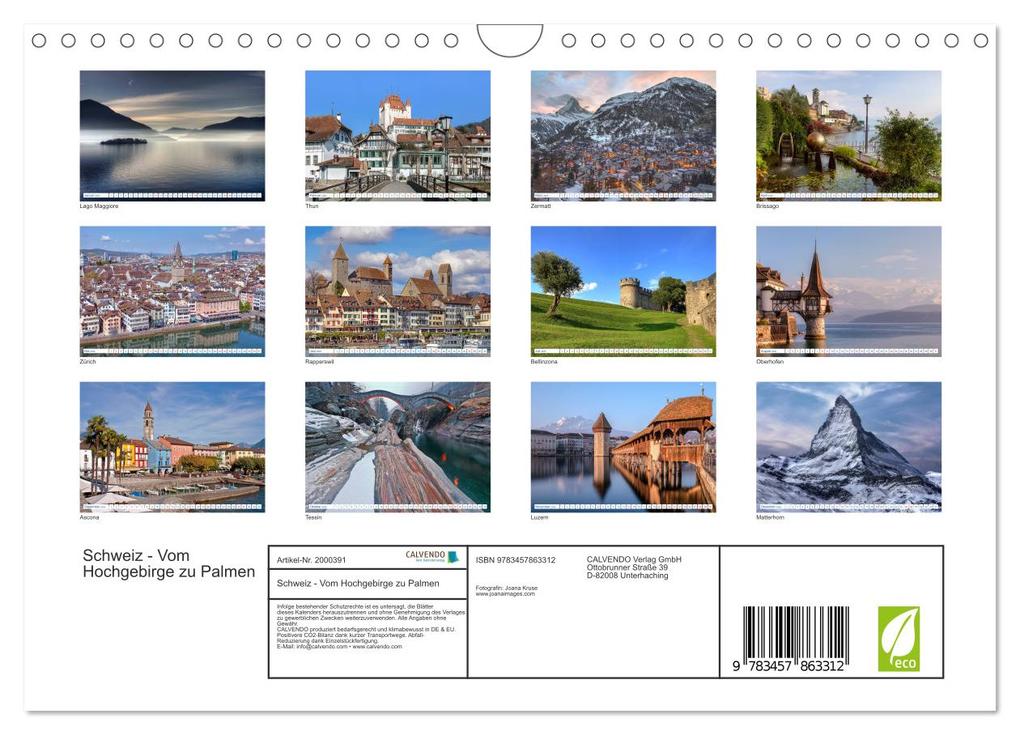Open the Thun castle photo
The width and height of the screenshot is (1020, 735).
[x=397, y=135]
